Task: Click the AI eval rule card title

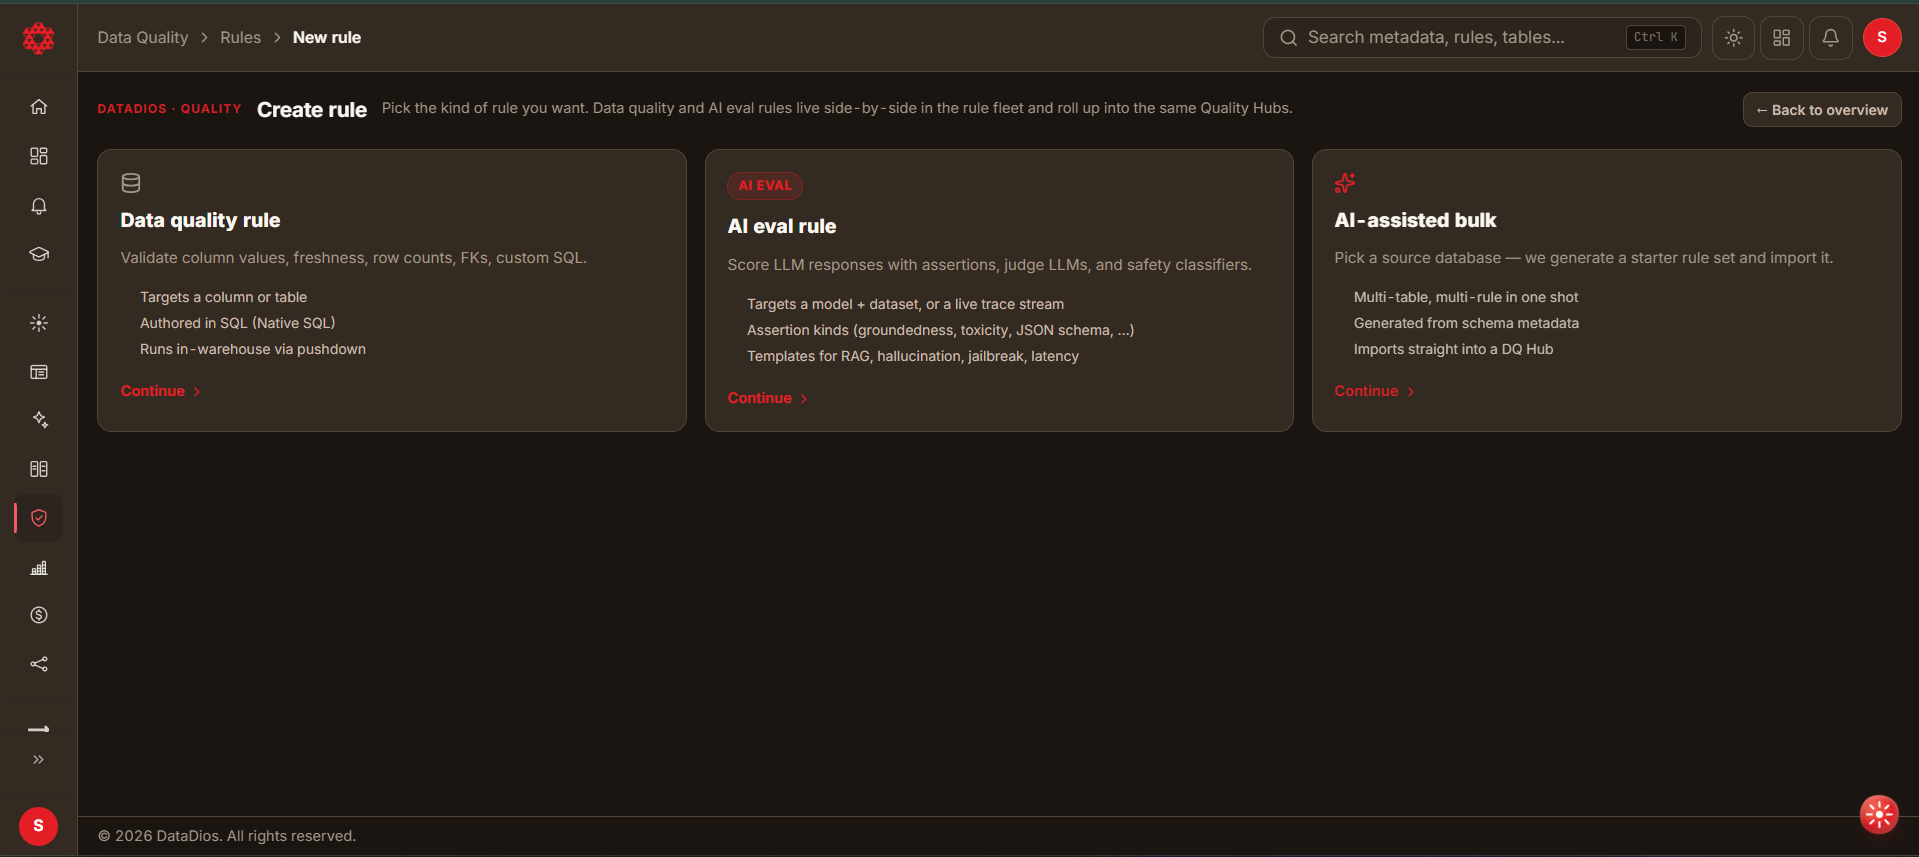Action: (782, 226)
